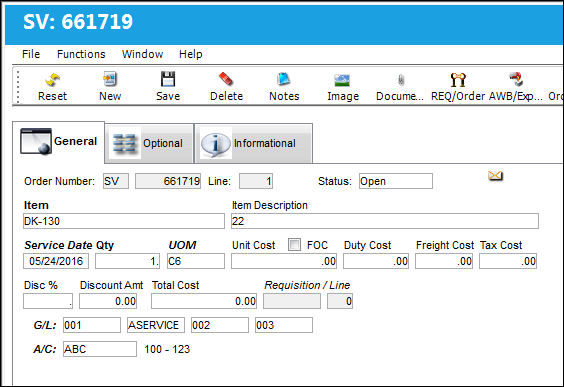Open the AWB/Exp toolbar icon
564x387 pixels.
[516, 79]
